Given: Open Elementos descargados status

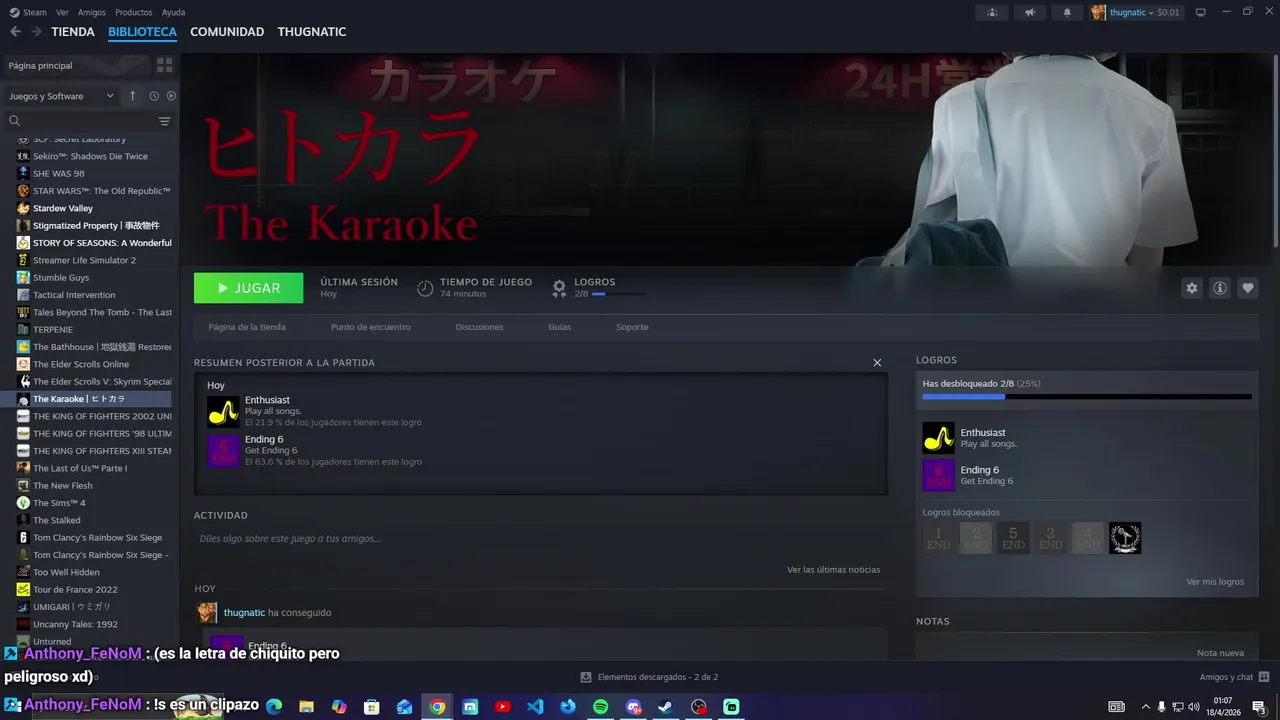Looking at the screenshot, I should 649,677.
